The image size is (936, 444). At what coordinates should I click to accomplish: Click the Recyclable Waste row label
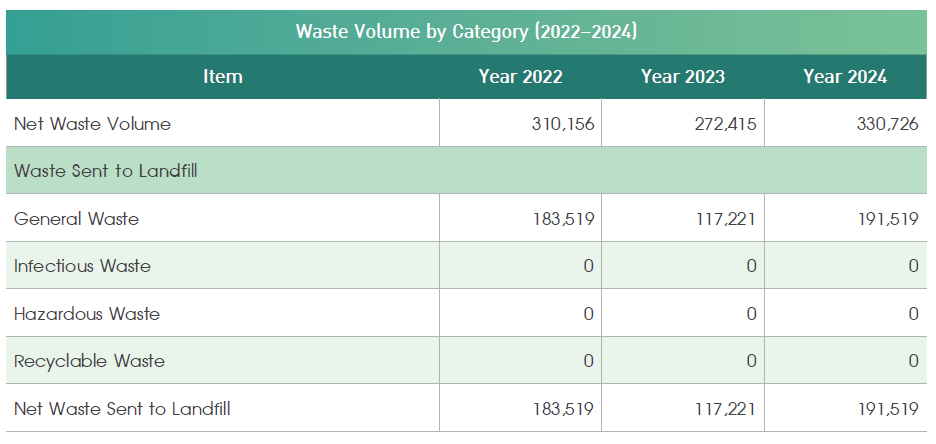click(x=89, y=361)
